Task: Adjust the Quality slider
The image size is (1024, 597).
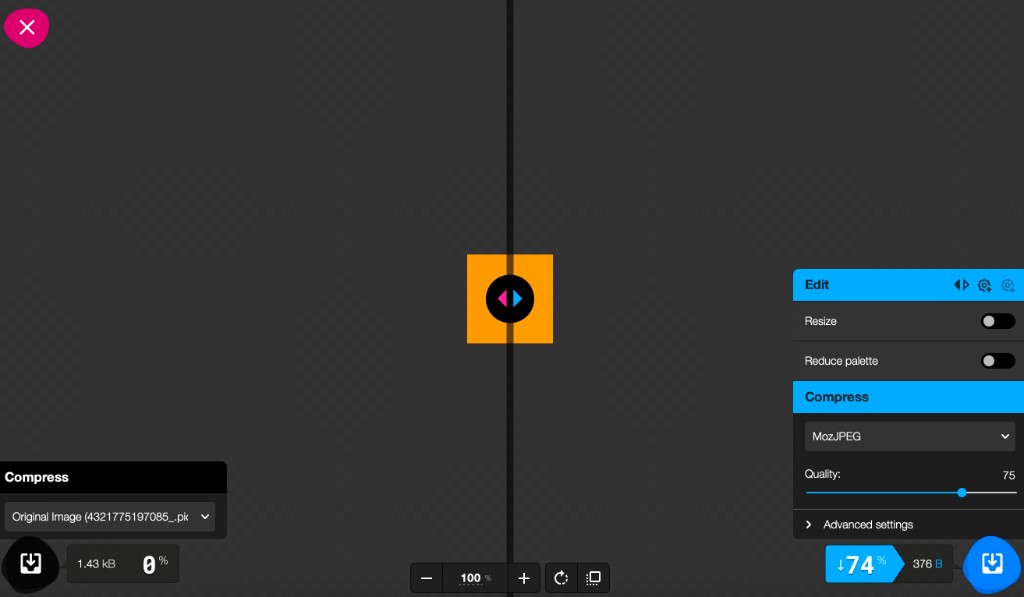Action: tap(962, 492)
